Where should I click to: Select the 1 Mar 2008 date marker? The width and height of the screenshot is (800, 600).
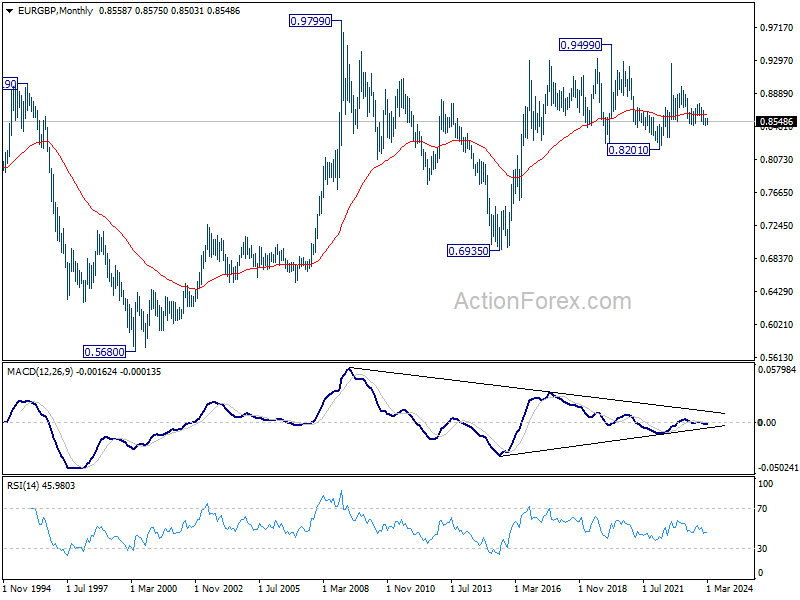(x=346, y=588)
